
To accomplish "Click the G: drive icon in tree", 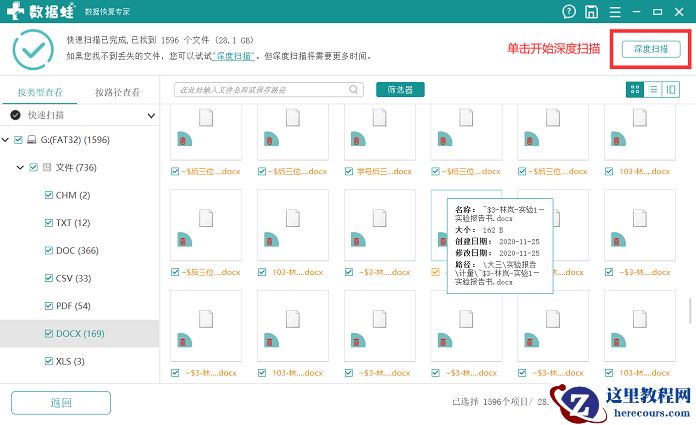I will pyautogui.click(x=32, y=140).
